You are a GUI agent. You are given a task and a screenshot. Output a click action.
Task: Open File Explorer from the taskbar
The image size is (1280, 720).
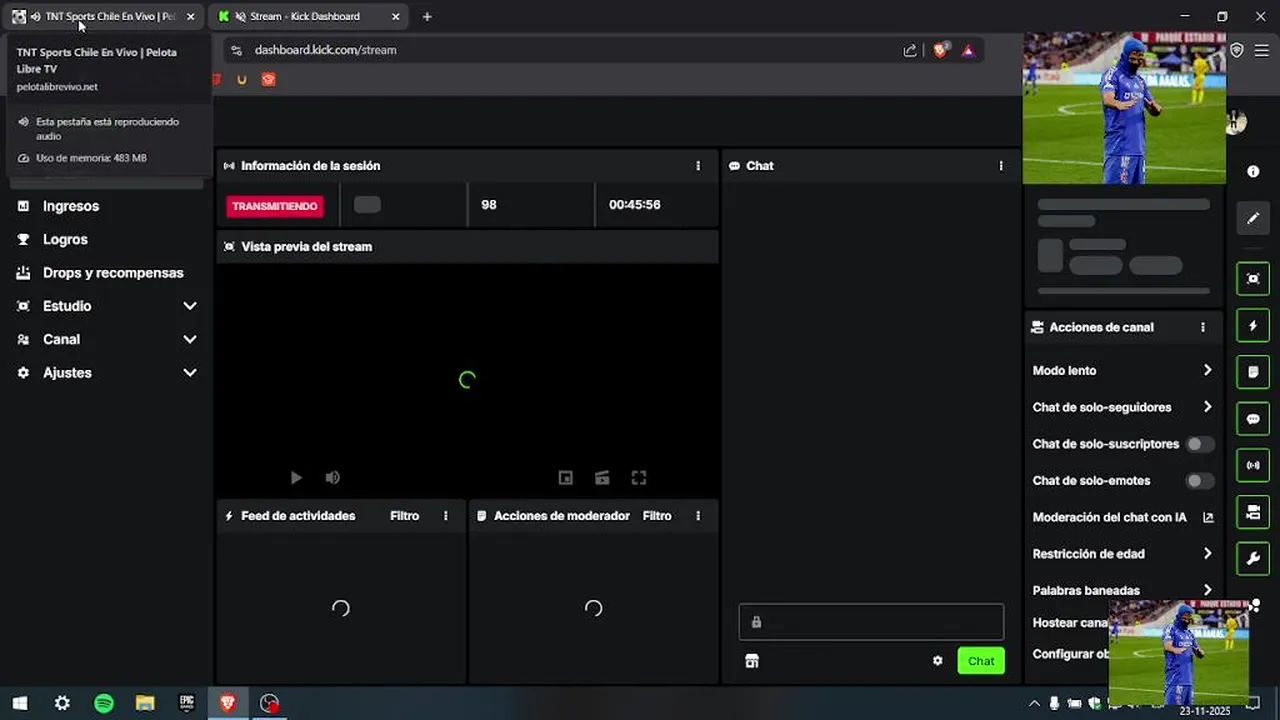click(x=145, y=703)
